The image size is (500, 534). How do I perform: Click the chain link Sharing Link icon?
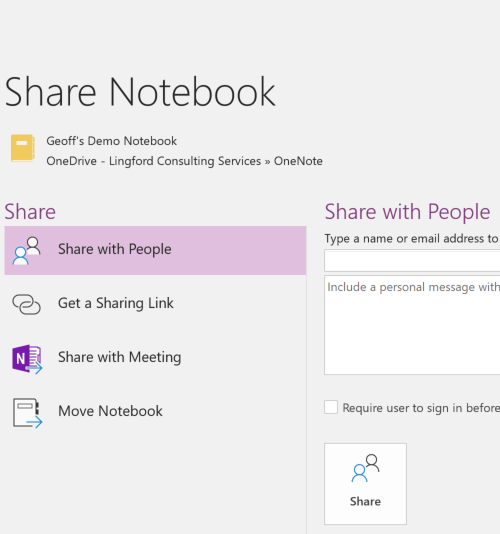click(x=27, y=304)
